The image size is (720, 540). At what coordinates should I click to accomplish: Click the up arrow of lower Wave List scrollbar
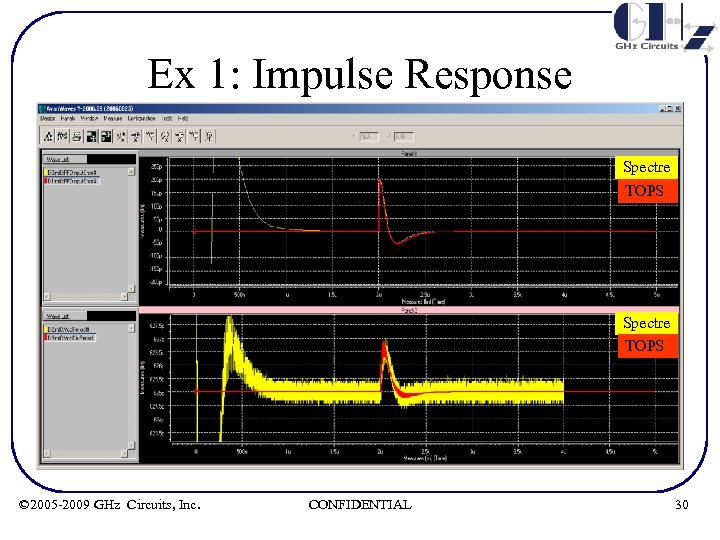click(x=131, y=328)
